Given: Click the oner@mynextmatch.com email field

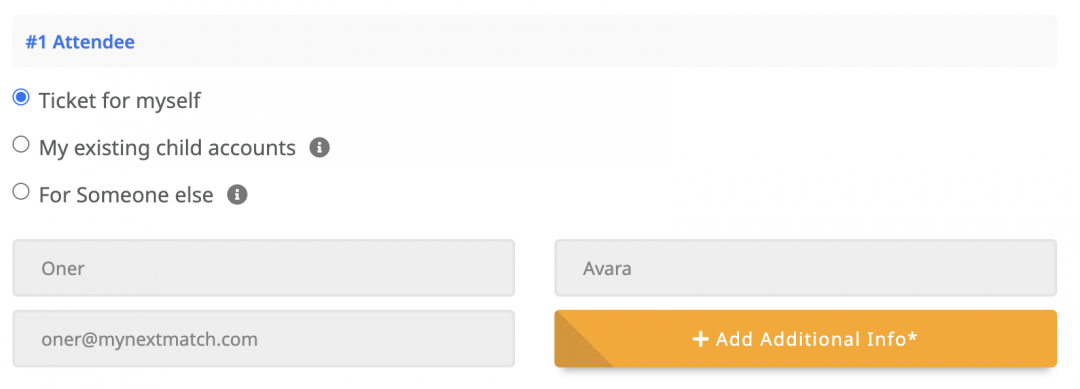Looking at the screenshot, I should pyautogui.click(x=264, y=339).
